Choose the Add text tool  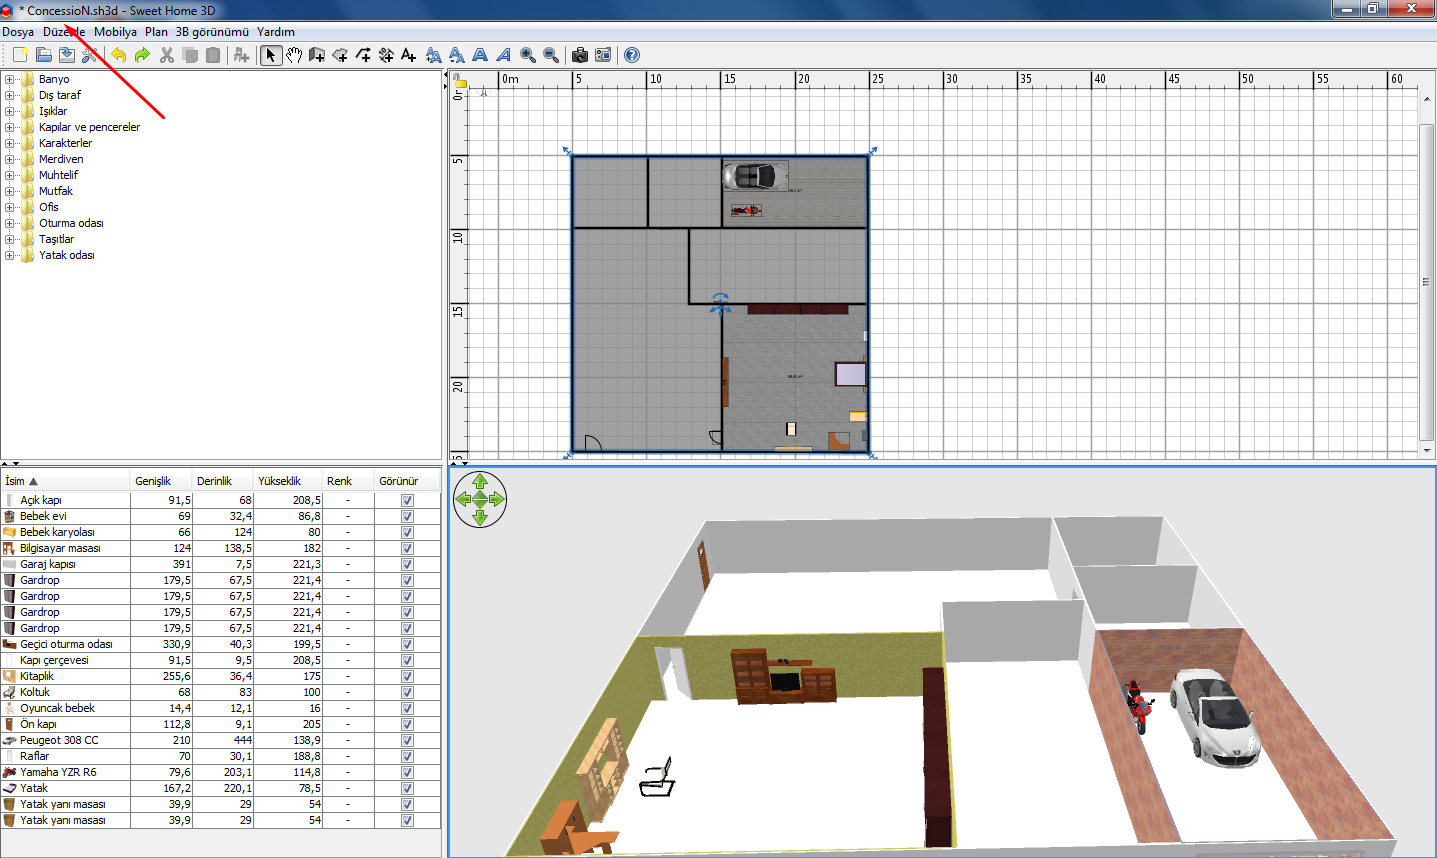[x=408, y=55]
